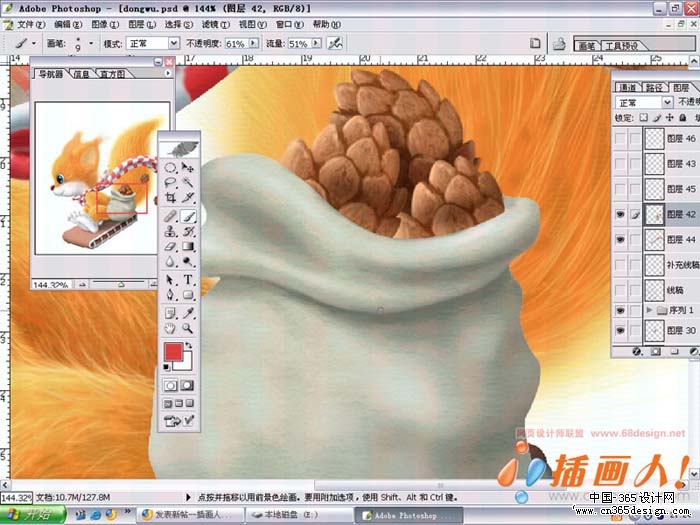Select the Dodge tool
The height and width of the screenshot is (525, 700).
coord(188,262)
